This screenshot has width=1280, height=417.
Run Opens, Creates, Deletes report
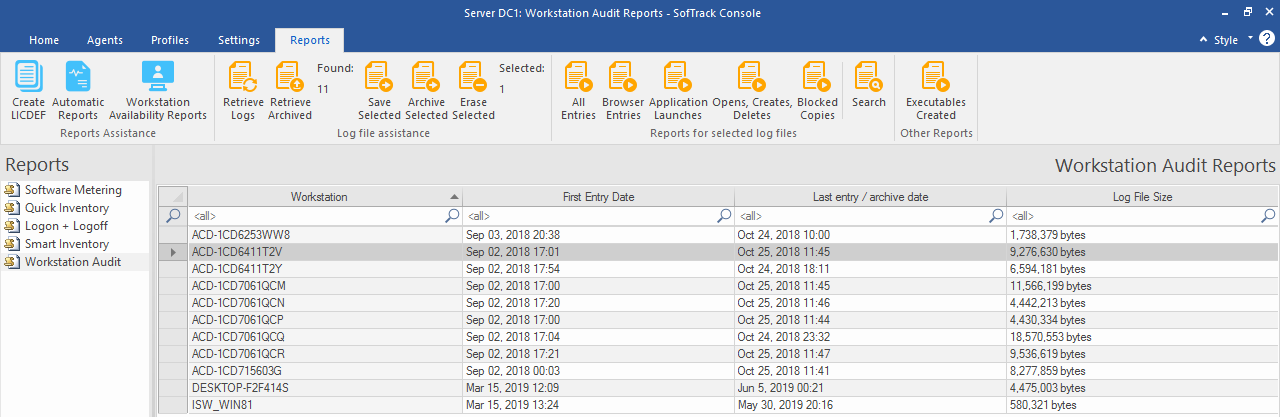click(x=752, y=90)
